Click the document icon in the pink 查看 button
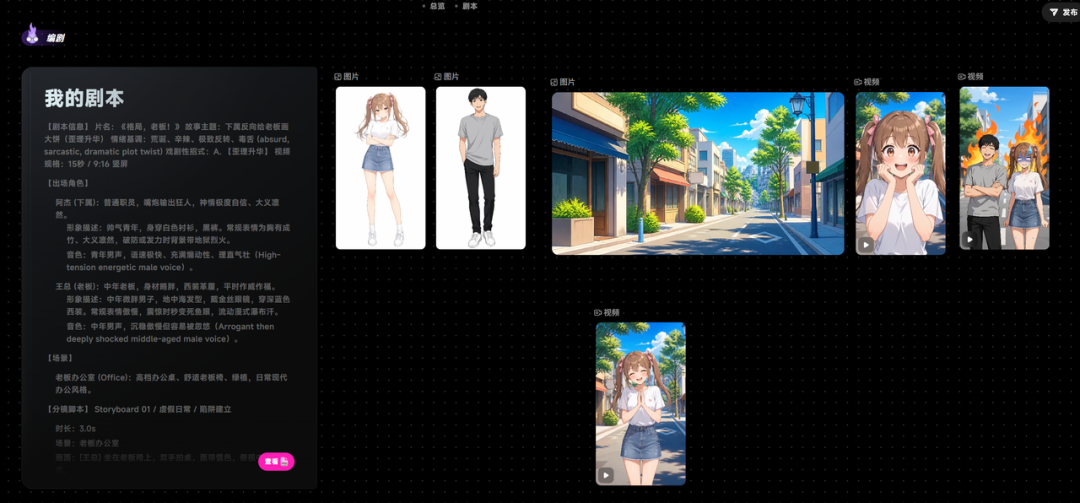The width and height of the screenshot is (1080, 503). [x=284, y=462]
